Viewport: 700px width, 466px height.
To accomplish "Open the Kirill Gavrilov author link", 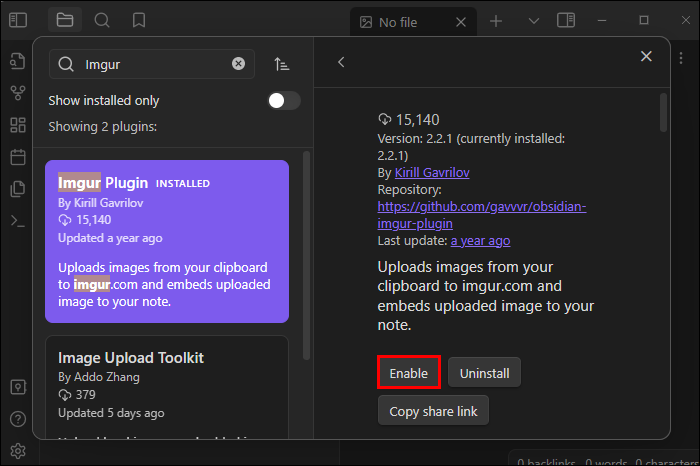I will point(432,173).
